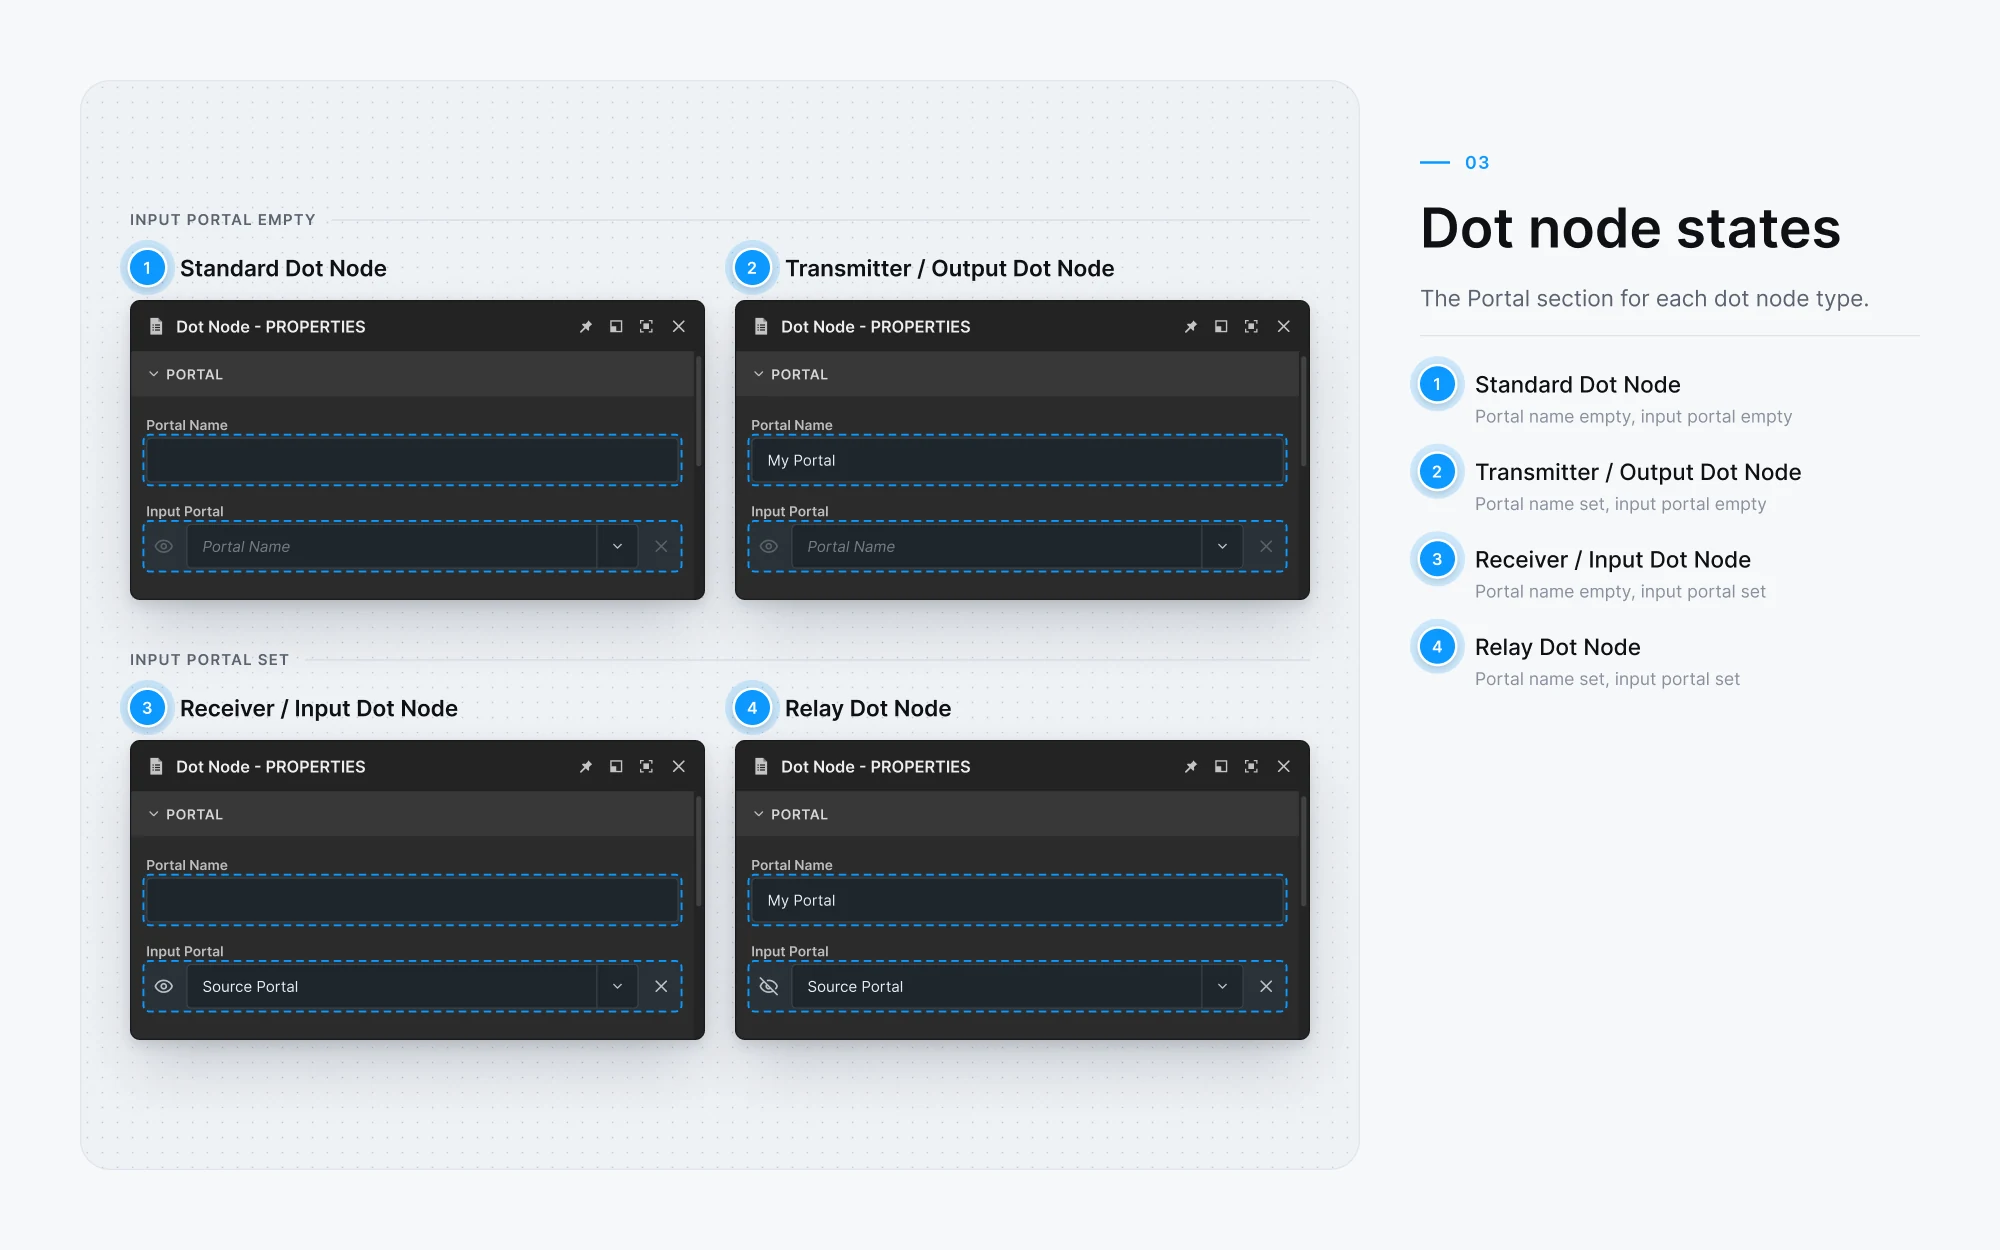Open Source Portal dropdown arrow in Relay Dot Node

pyautogui.click(x=1222, y=987)
